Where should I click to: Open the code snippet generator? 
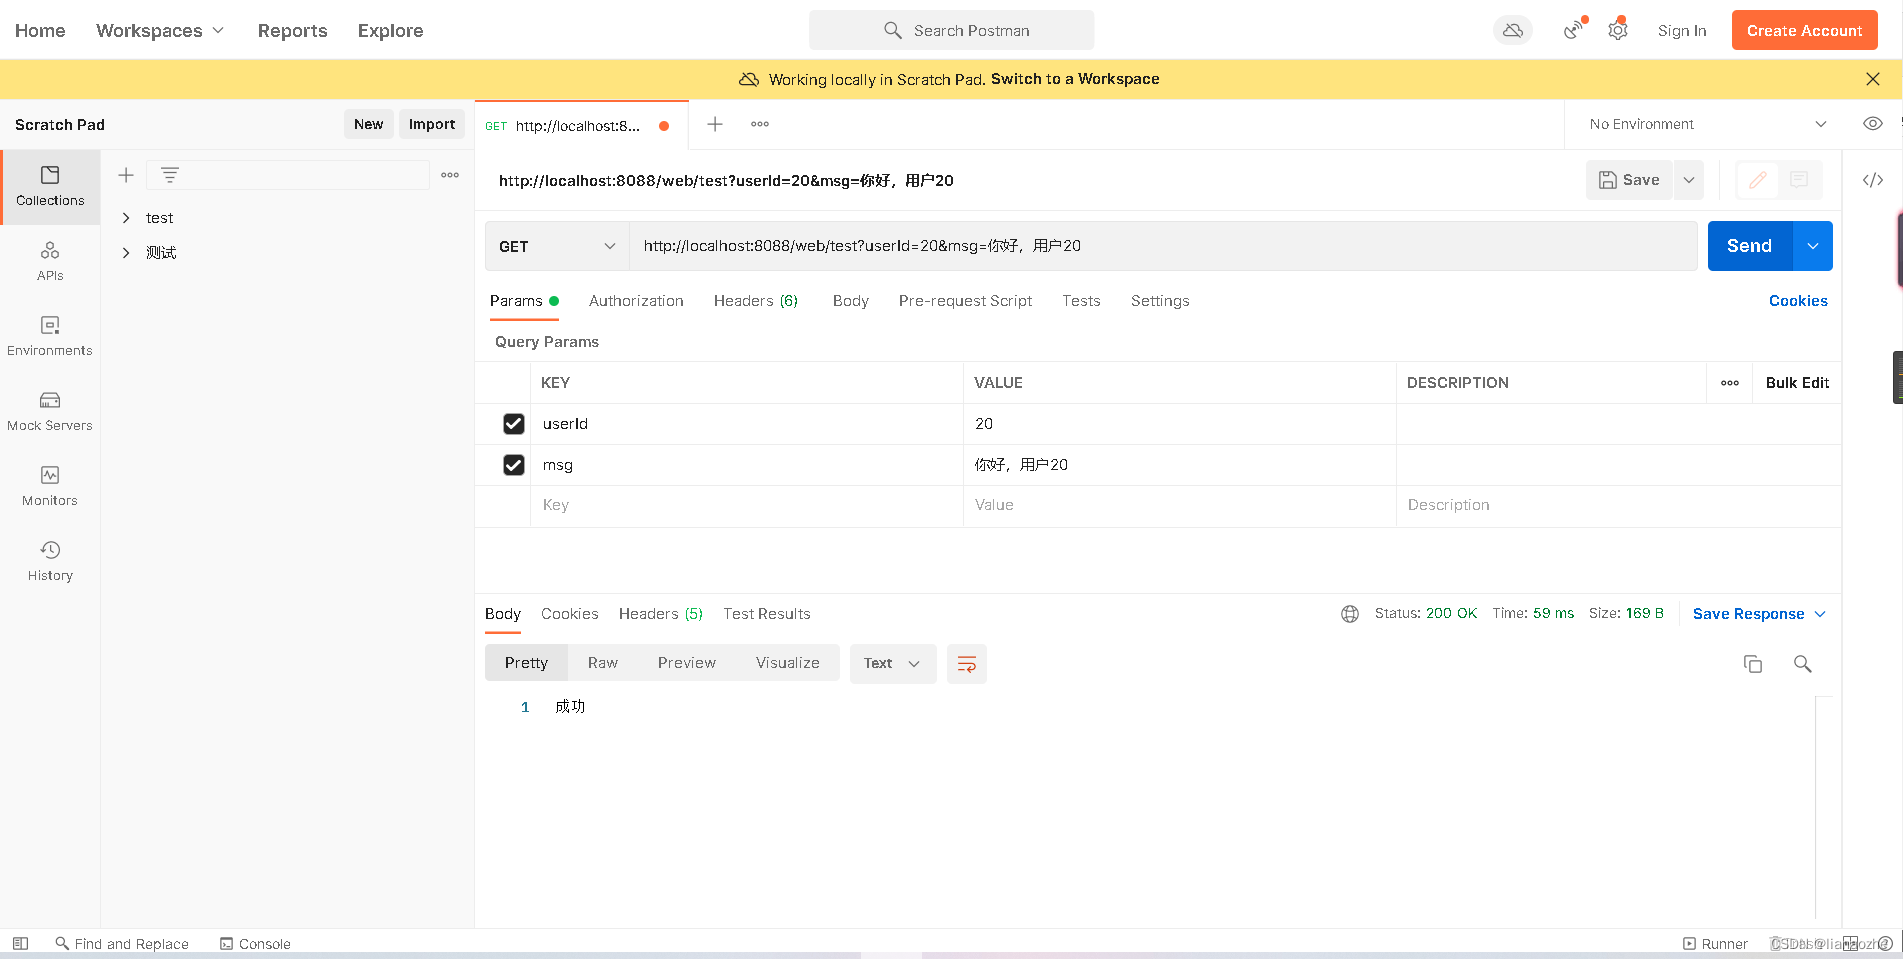[1872, 180]
